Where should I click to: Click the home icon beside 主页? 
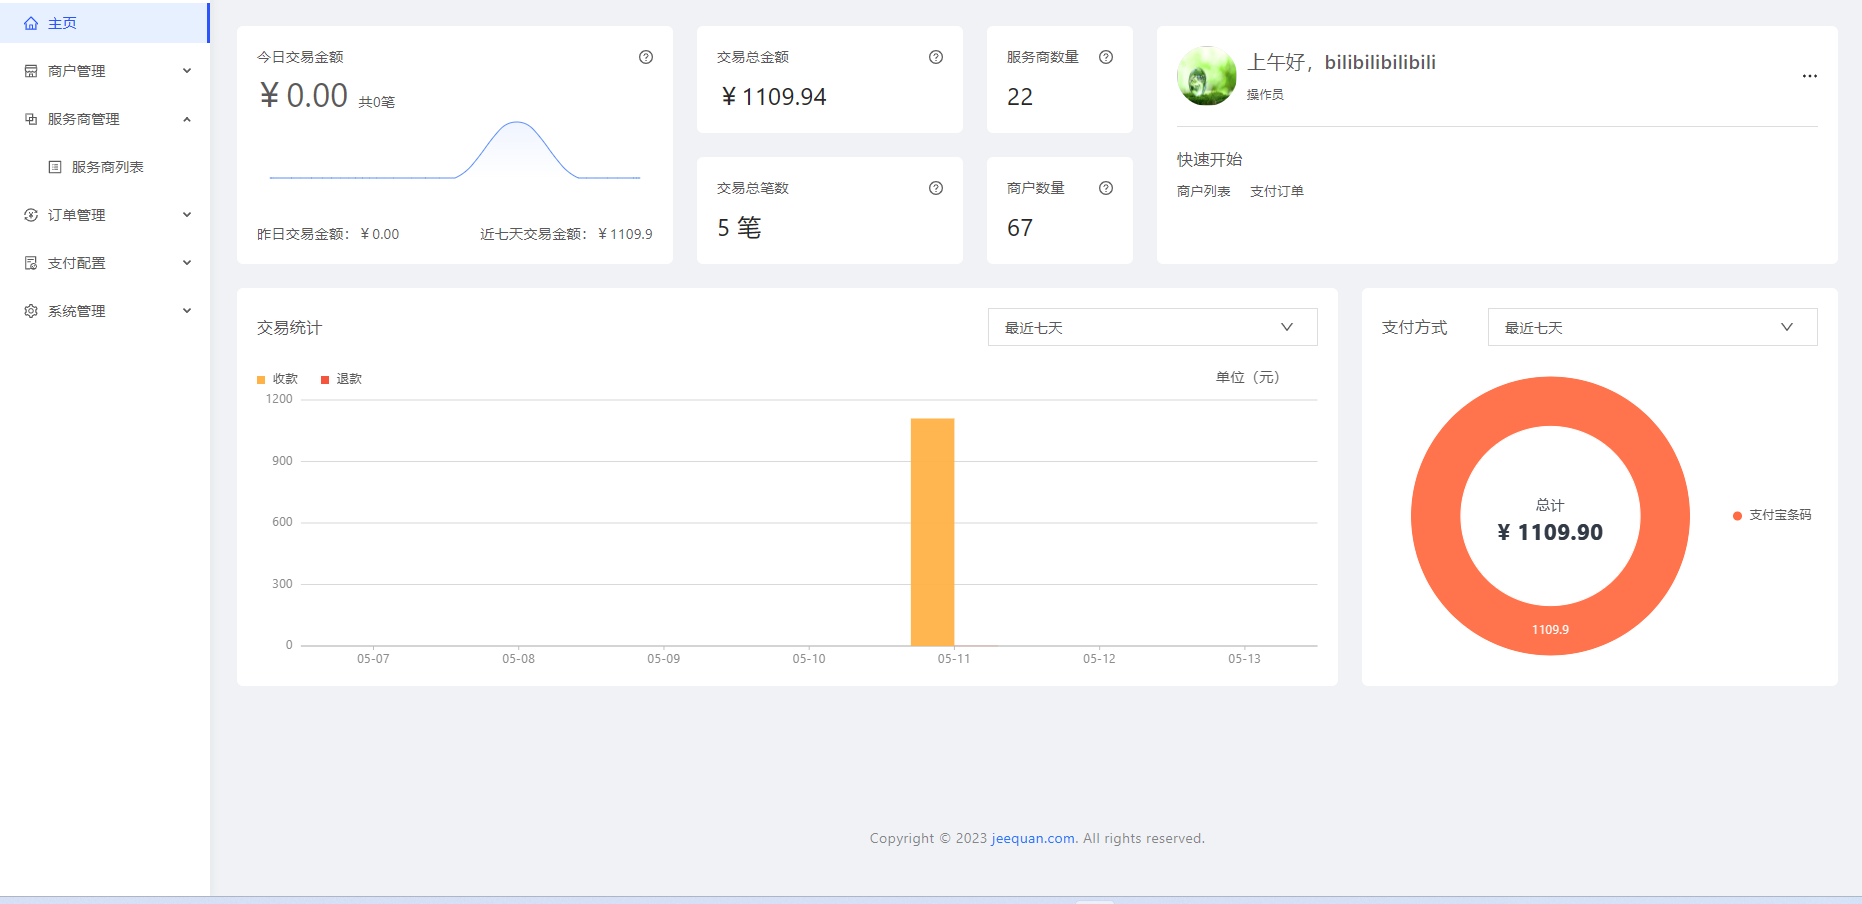click(x=31, y=23)
